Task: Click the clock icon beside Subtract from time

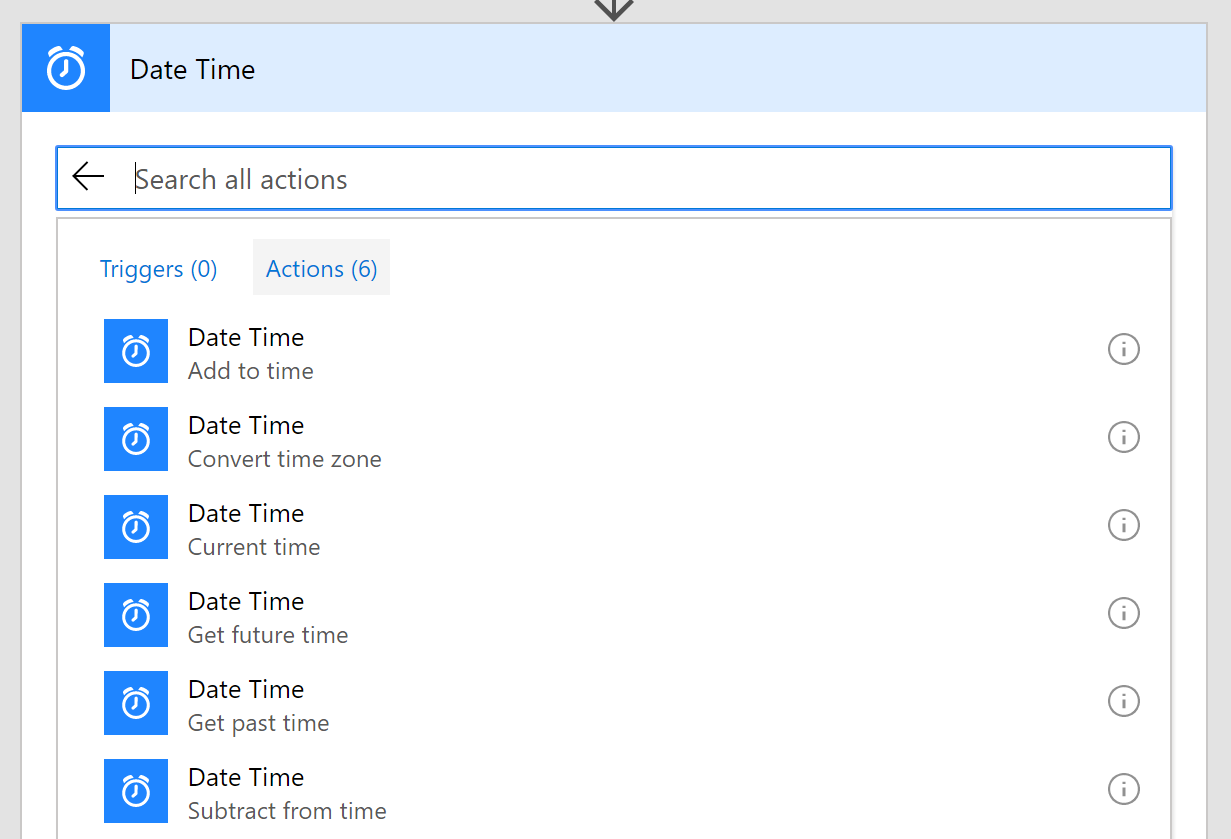Action: point(136,791)
